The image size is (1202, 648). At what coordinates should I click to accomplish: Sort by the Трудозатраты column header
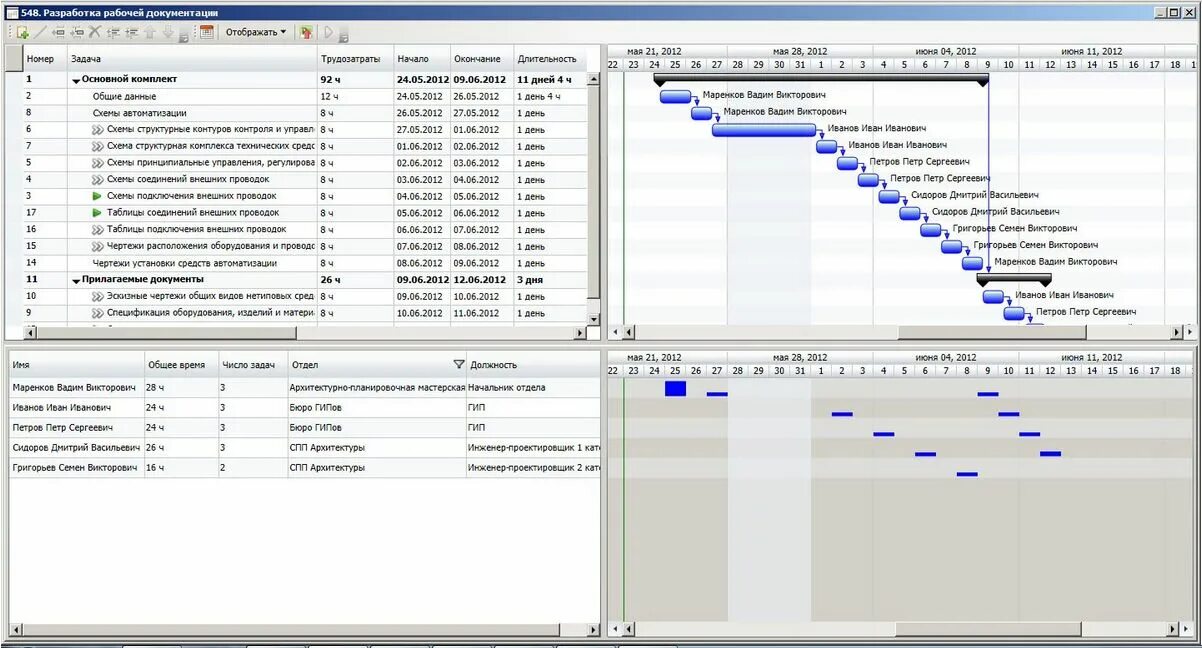(355, 59)
